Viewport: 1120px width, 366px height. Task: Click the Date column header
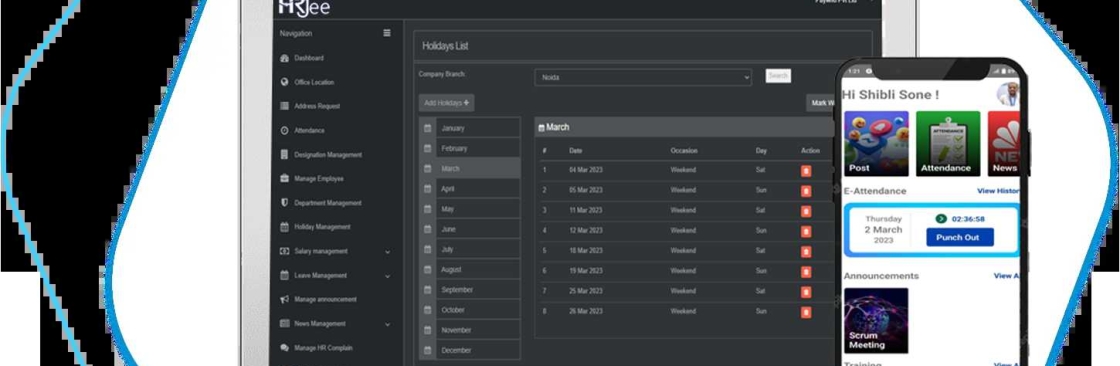(576, 151)
